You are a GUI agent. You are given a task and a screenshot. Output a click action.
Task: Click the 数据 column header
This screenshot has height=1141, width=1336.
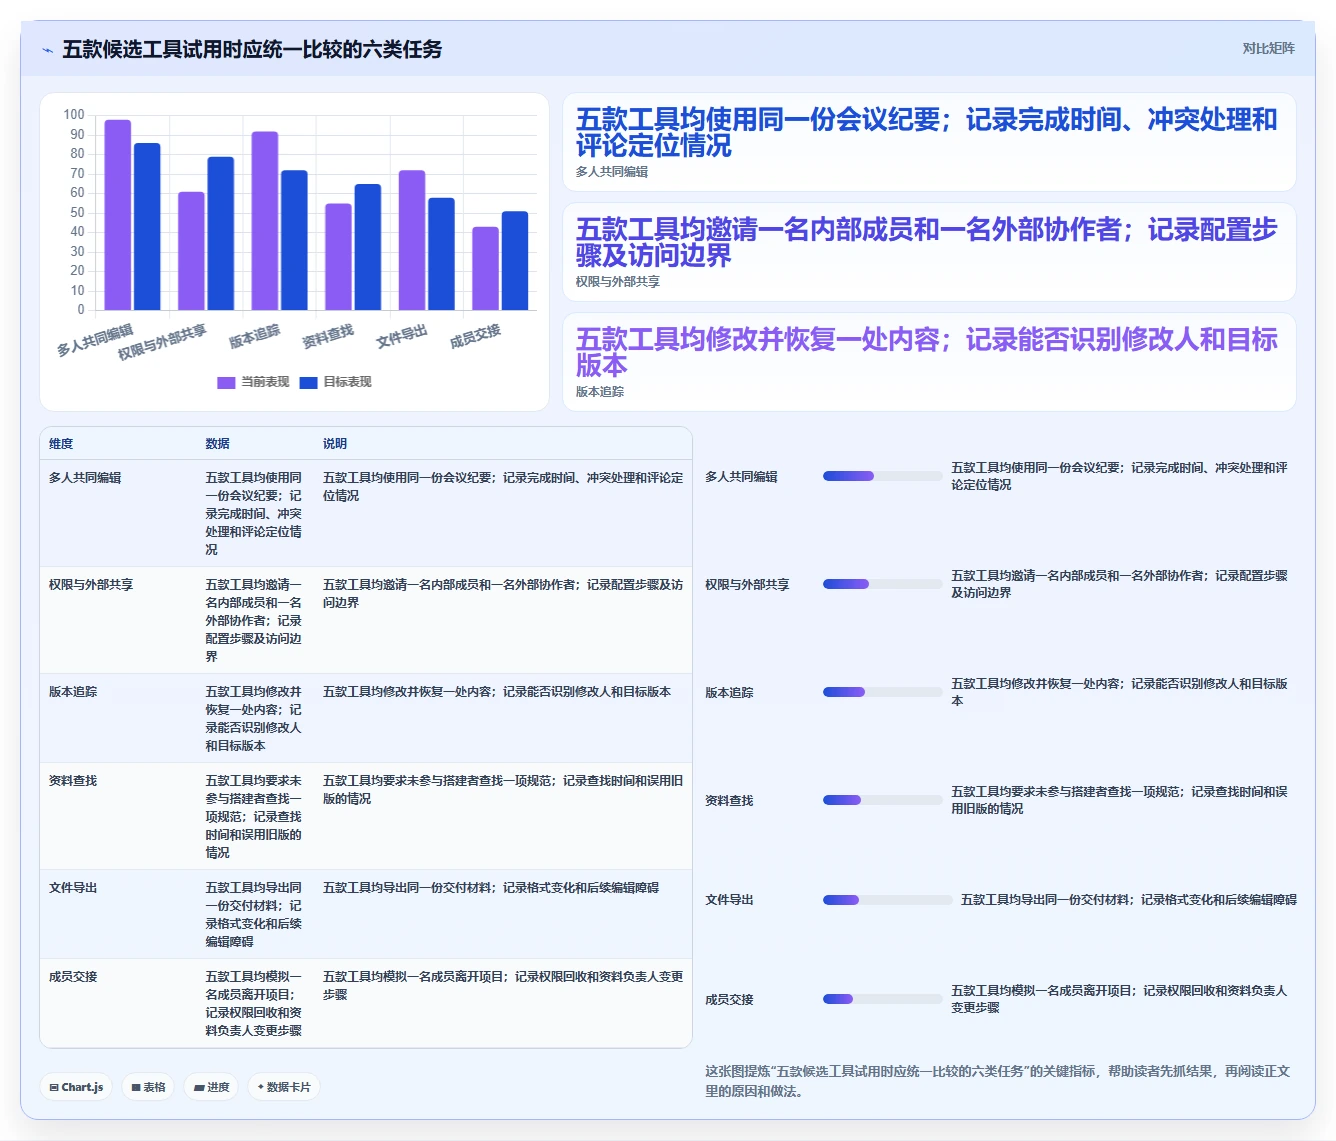pyautogui.click(x=218, y=444)
